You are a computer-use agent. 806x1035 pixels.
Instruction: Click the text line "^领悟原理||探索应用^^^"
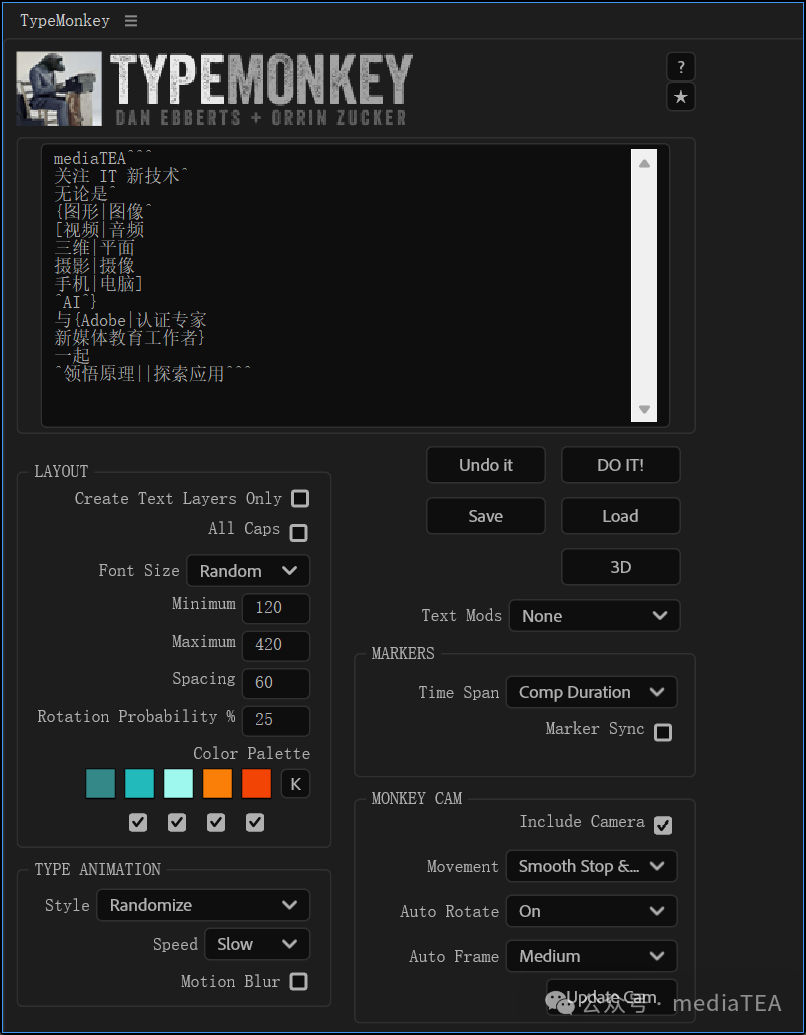(x=152, y=374)
